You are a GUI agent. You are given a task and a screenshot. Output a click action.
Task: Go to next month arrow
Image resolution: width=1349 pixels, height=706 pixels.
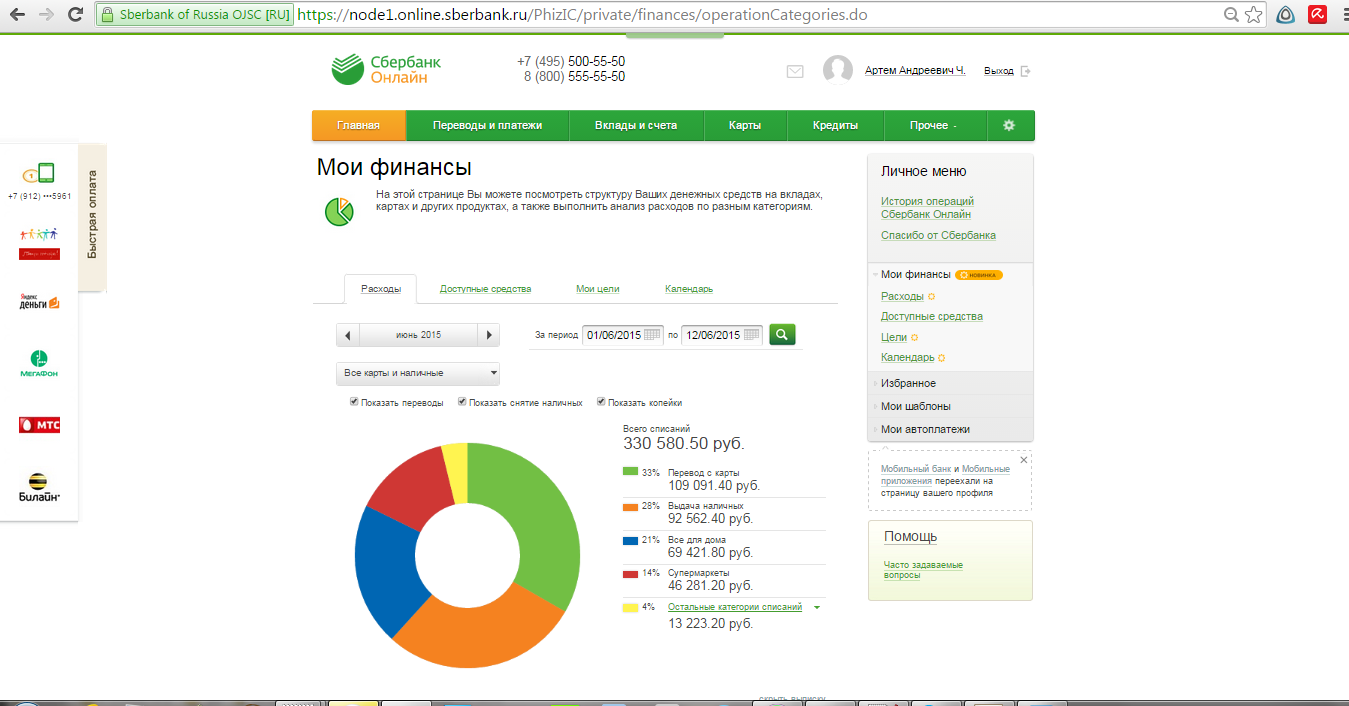point(488,335)
